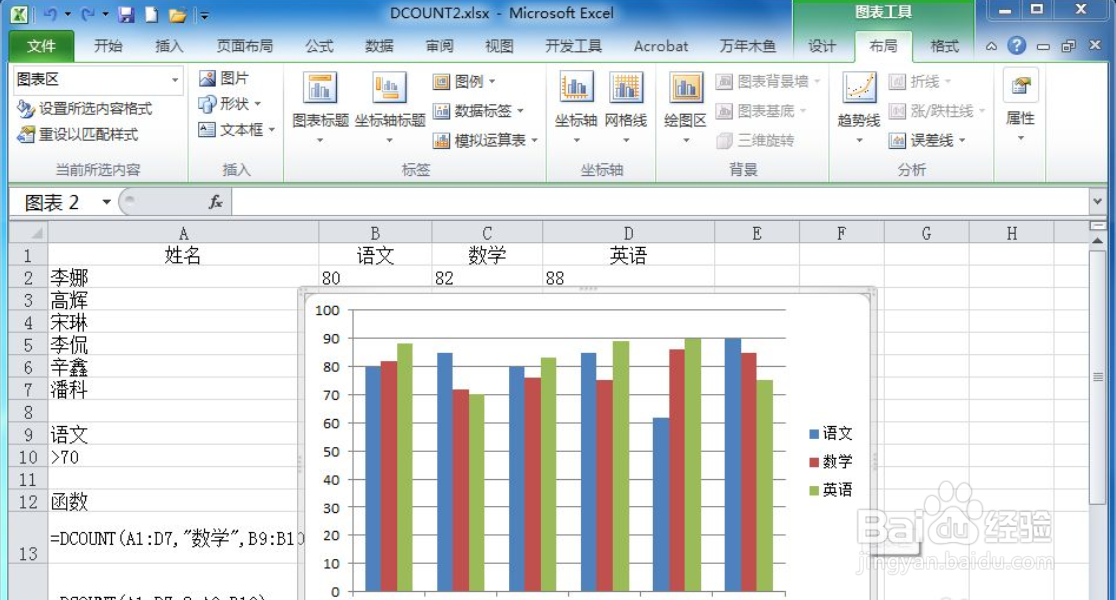This screenshot has width=1116, height=600.
Task: Click the legend entry 语文 color marker
Action: 814,433
